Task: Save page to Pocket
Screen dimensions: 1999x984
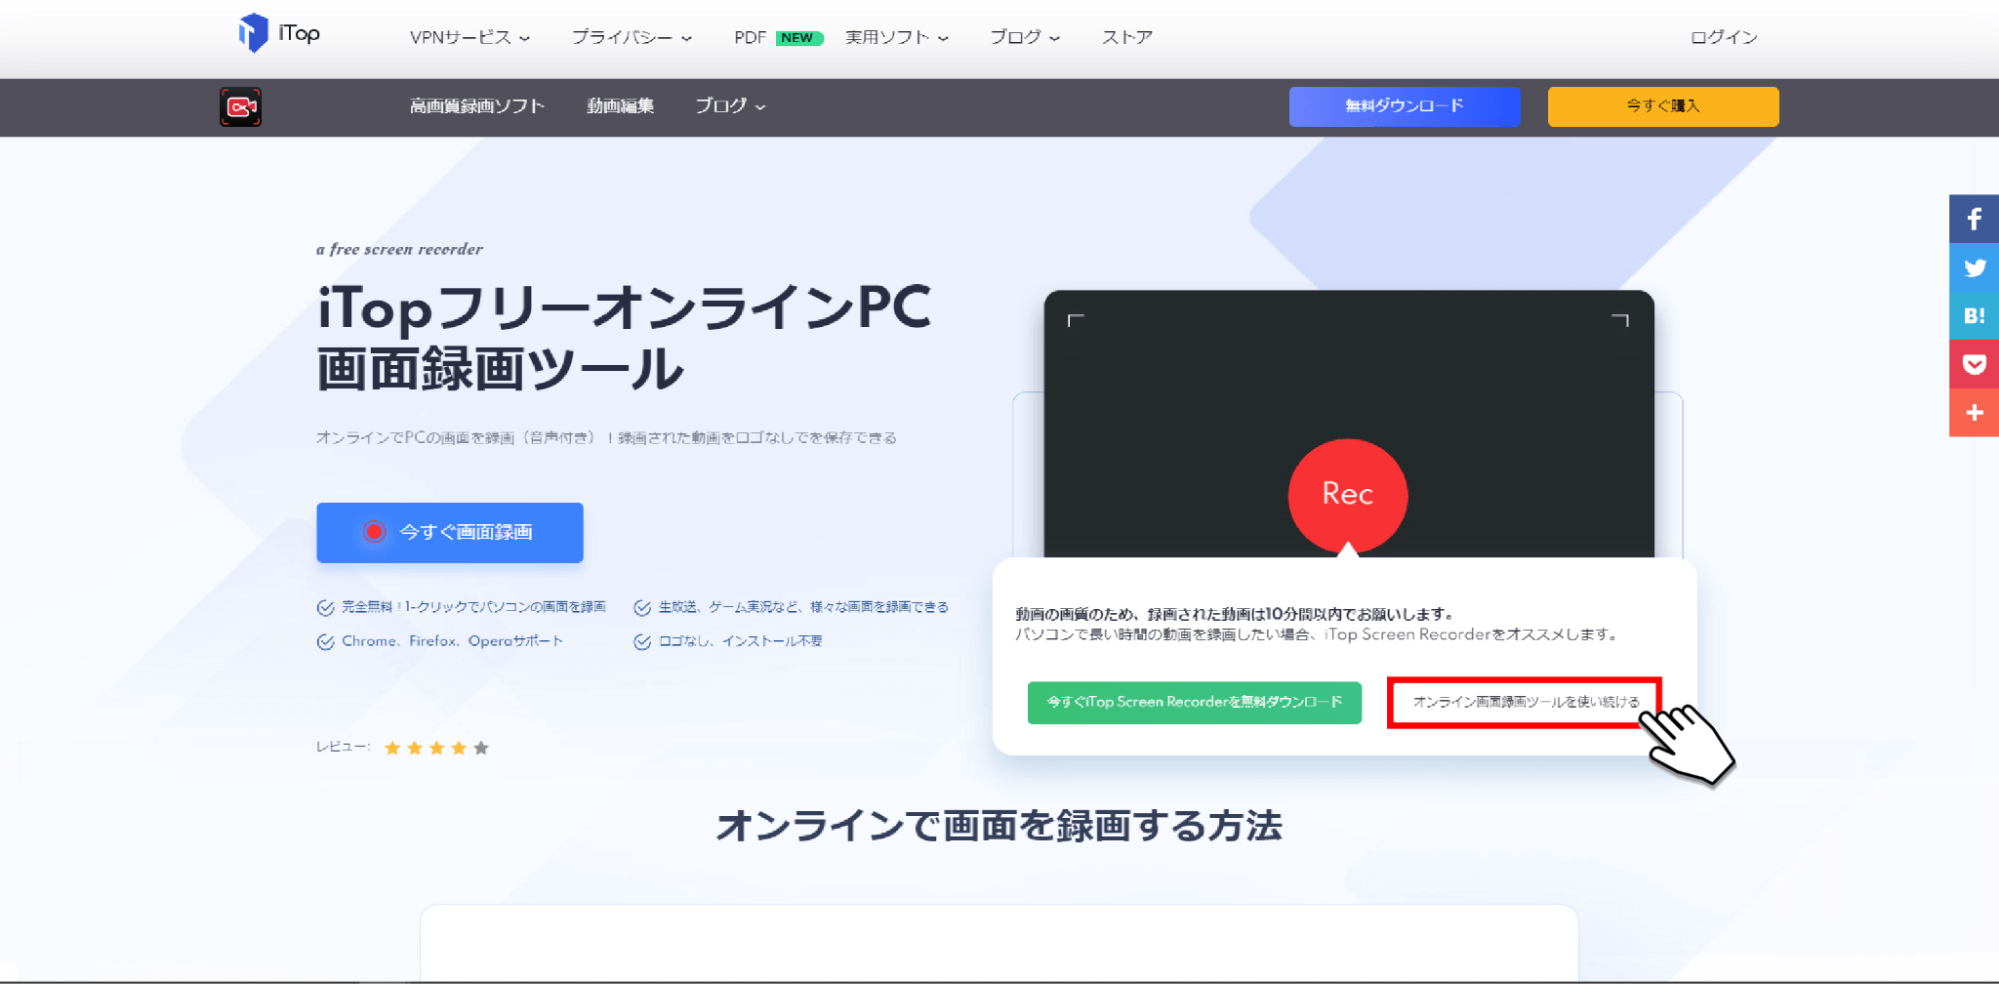Action: point(1974,364)
